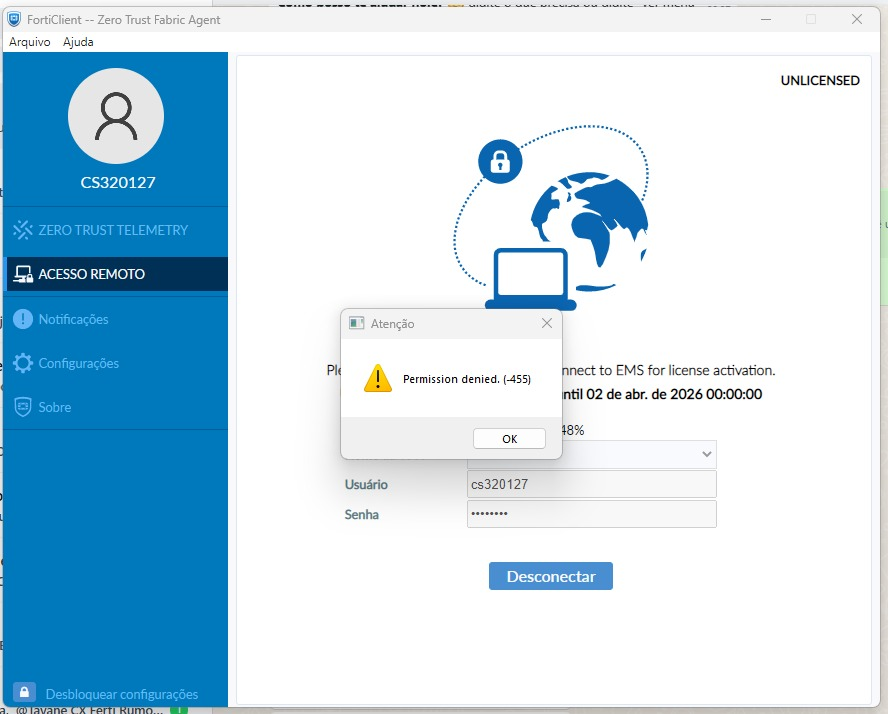888x714 pixels.
Task: Click the Atenção dialog title icon
Action: pos(356,323)
